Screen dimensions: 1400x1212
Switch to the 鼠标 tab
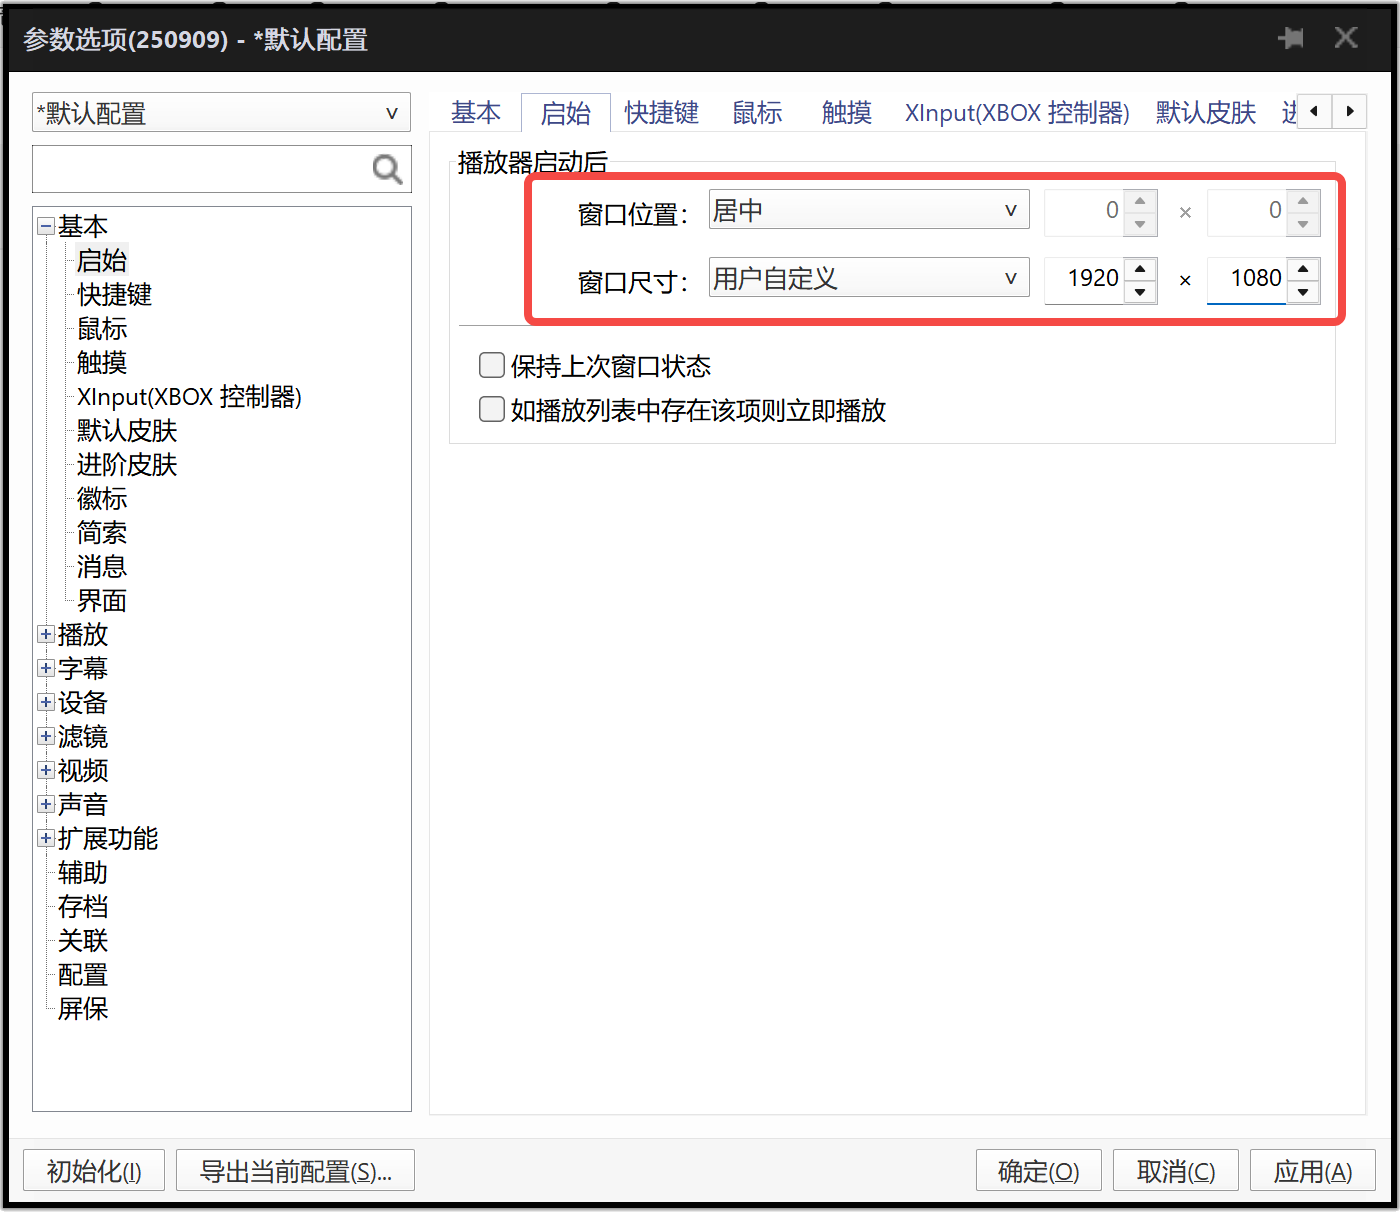click(x=756, y=112)
